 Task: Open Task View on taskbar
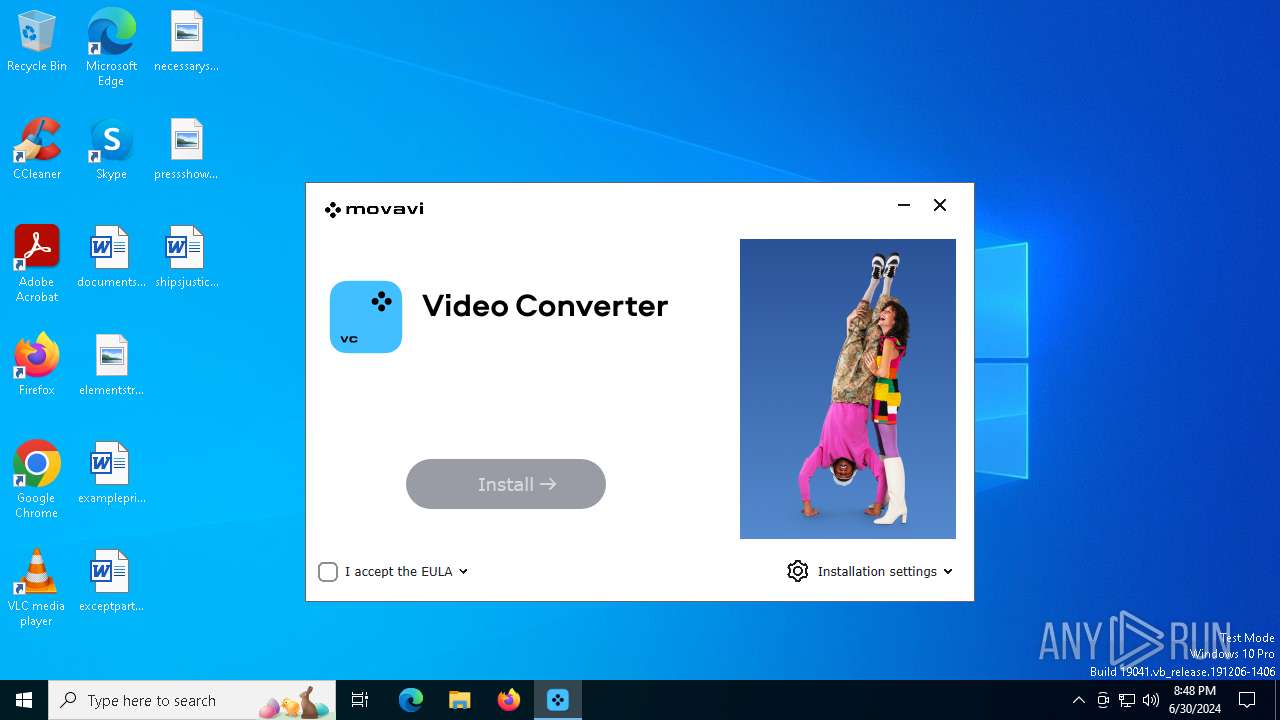tap(360, 700)
